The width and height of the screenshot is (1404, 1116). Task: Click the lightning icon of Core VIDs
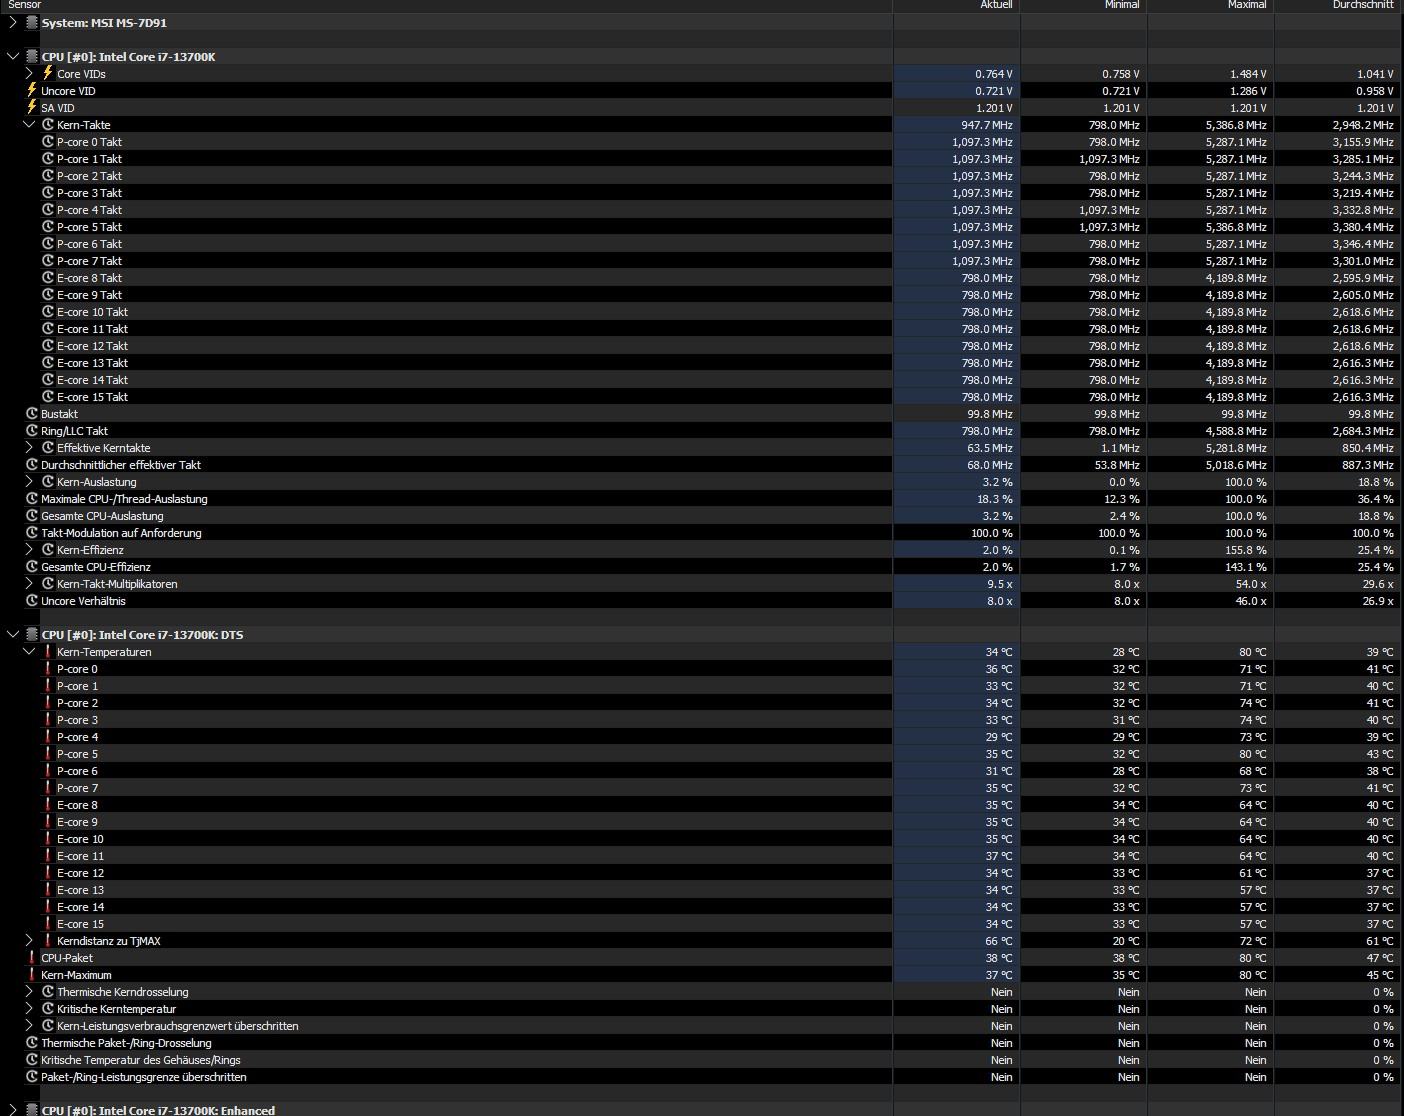(x=47, y=73)
